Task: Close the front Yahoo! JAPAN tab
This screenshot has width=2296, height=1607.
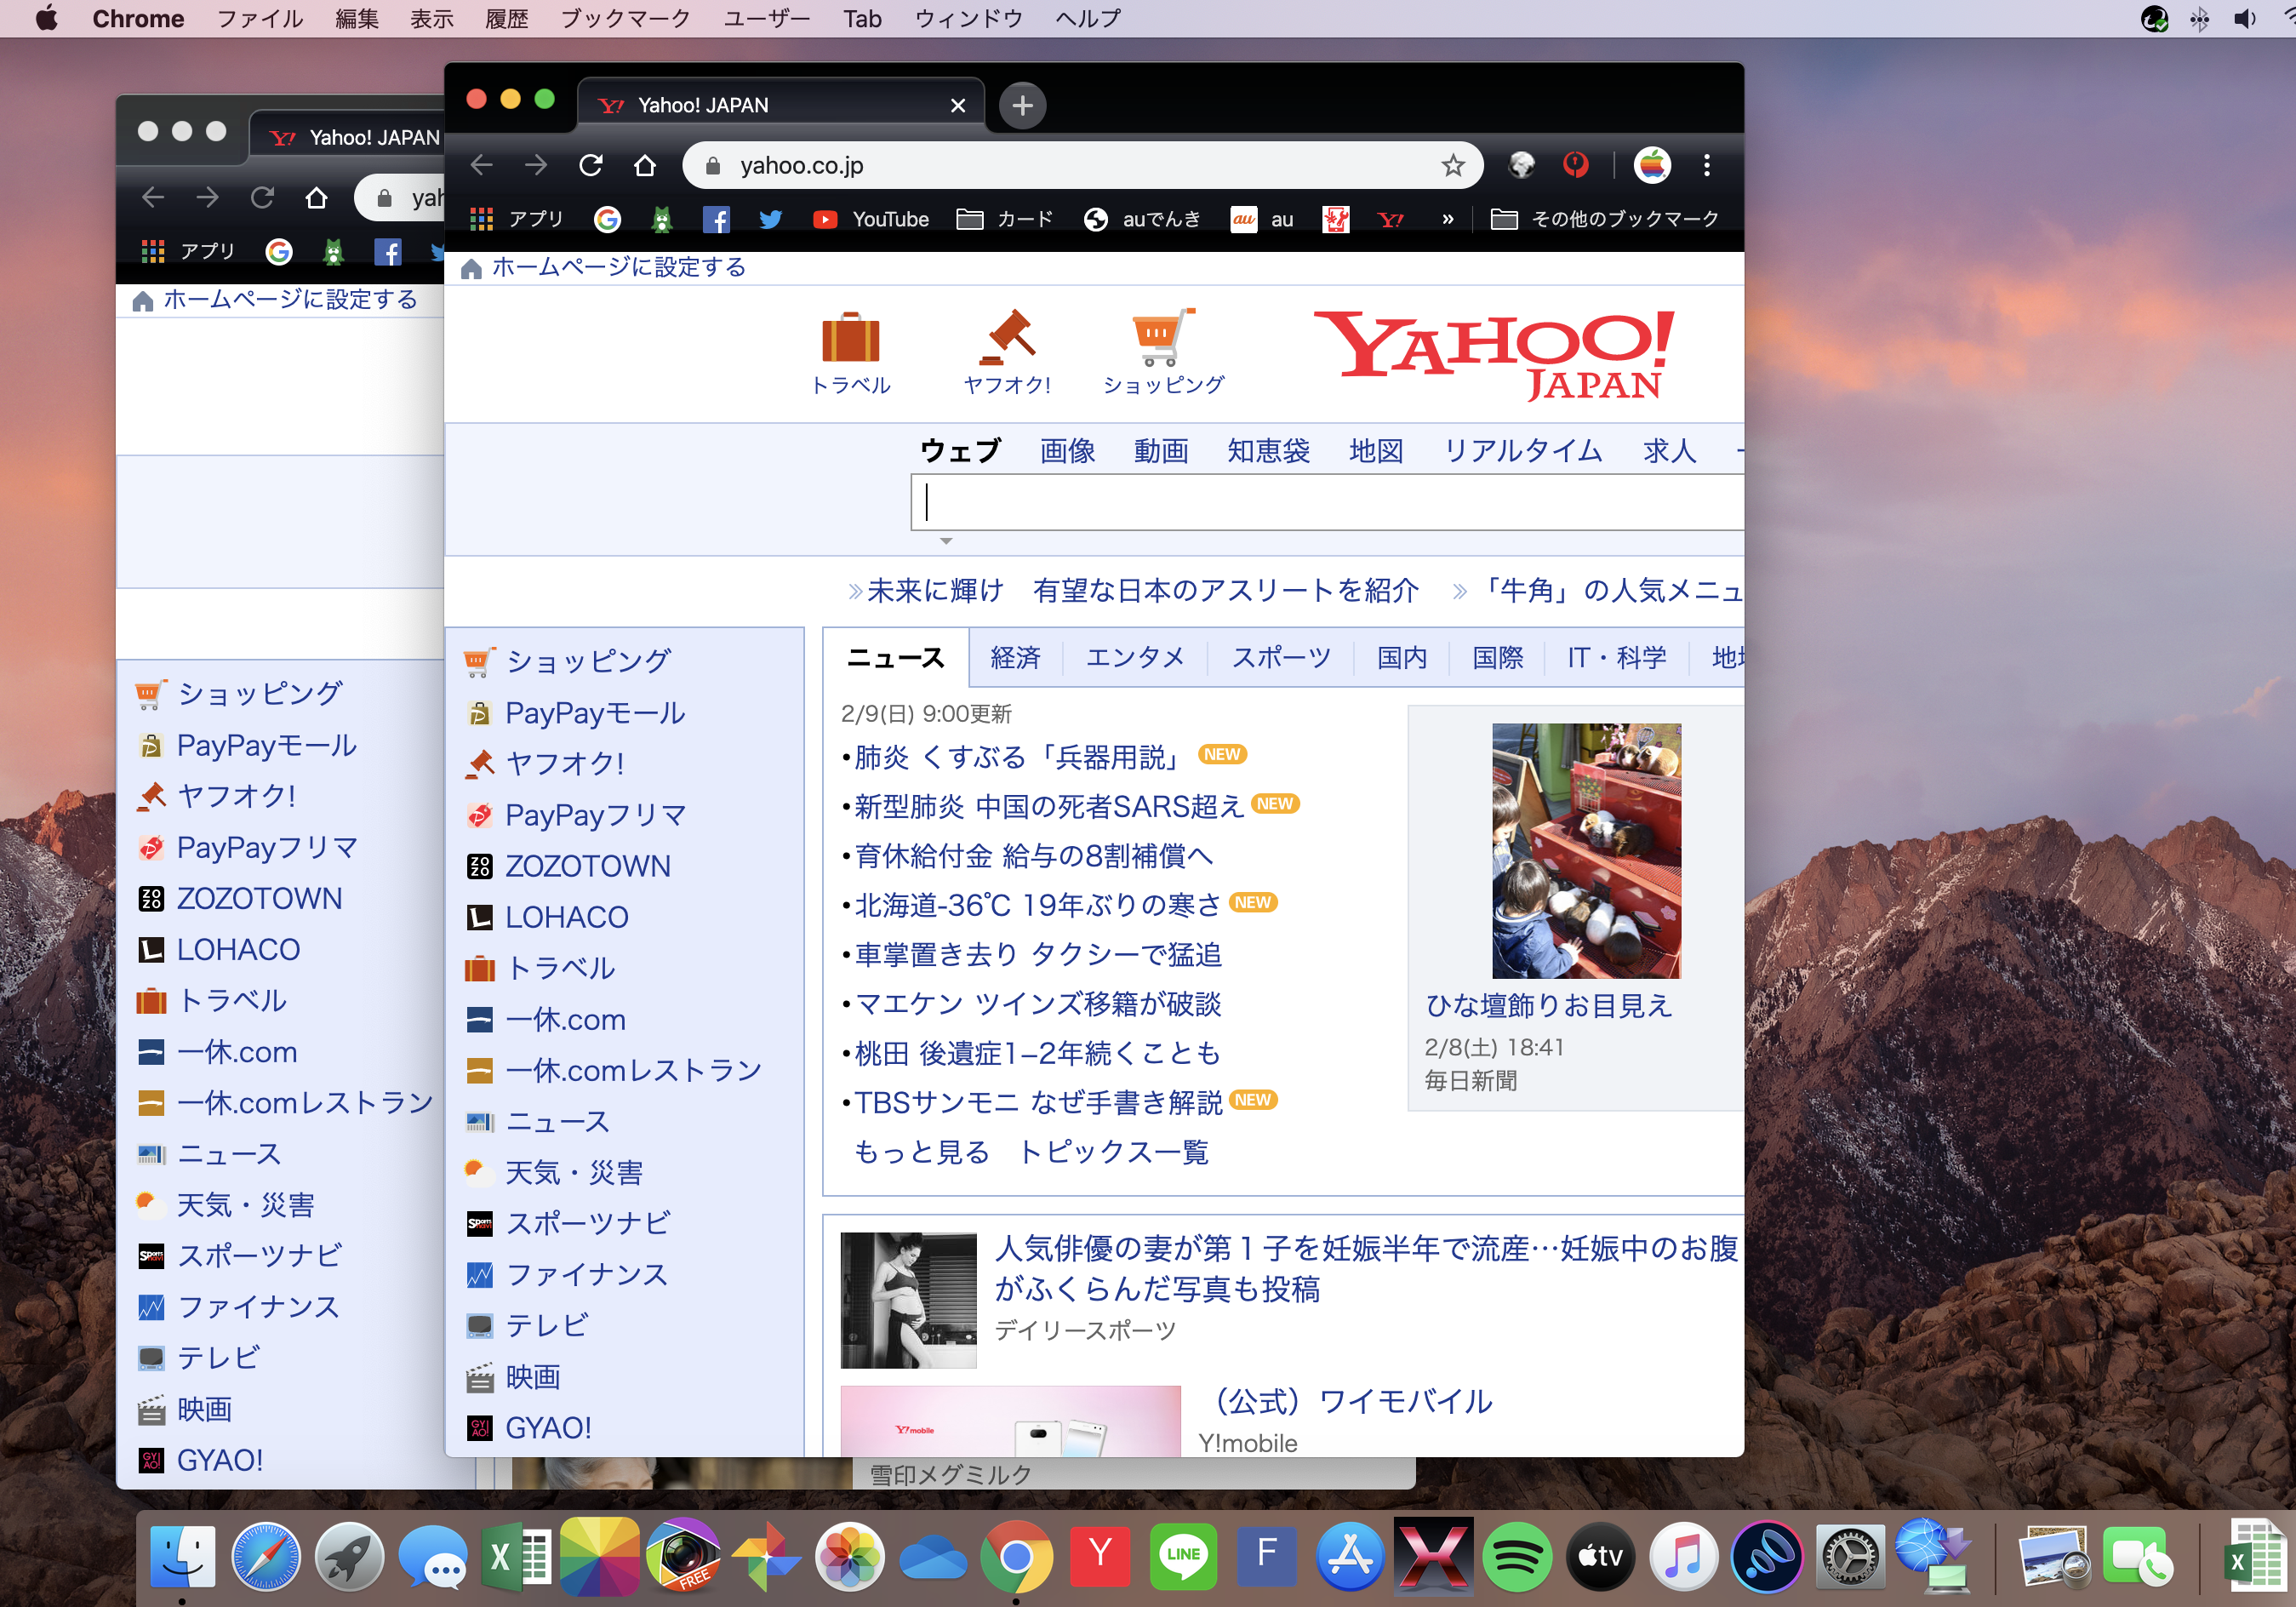Action: pos(957,106)
